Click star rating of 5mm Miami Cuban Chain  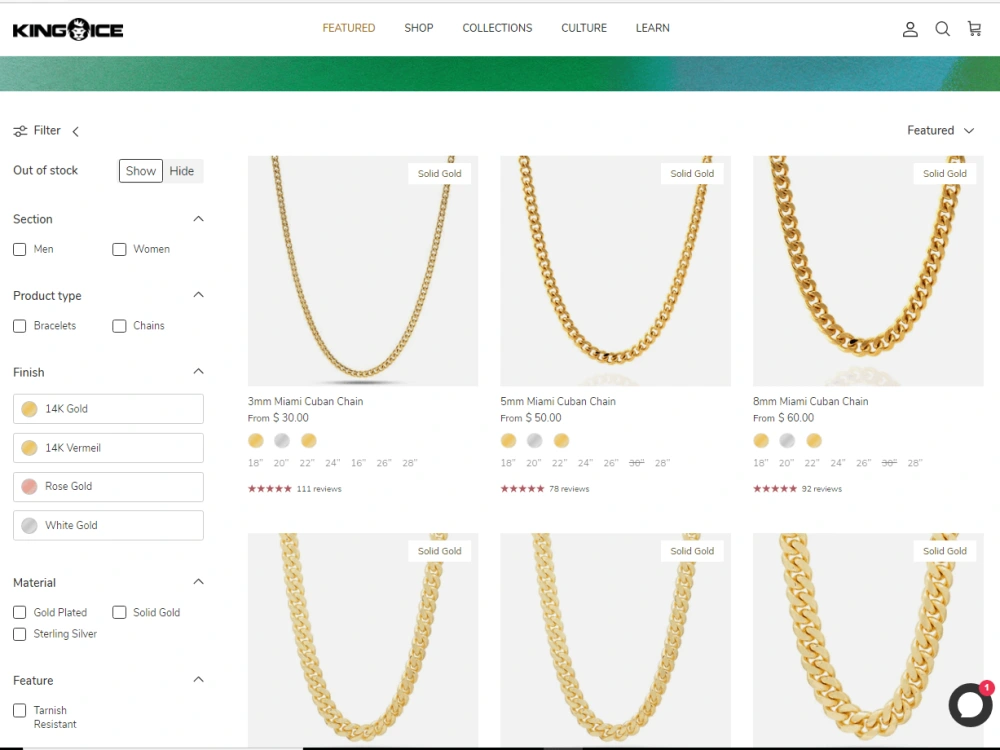point(522,489)
